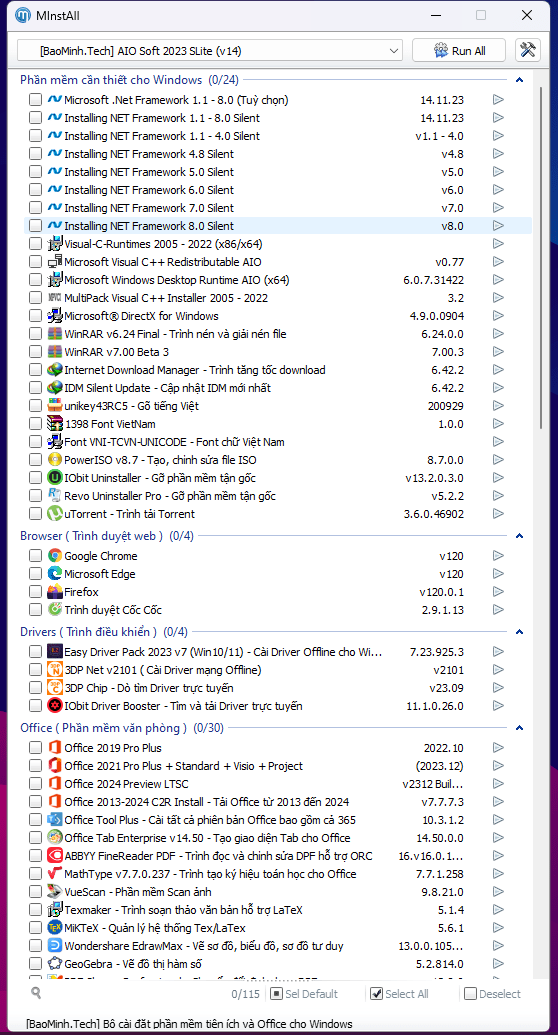This screenshot has width=558, height=1035.
Task: Enable checkbox for 3DP Net v2101
Action: pyautogui.click(x=35, y=670)
